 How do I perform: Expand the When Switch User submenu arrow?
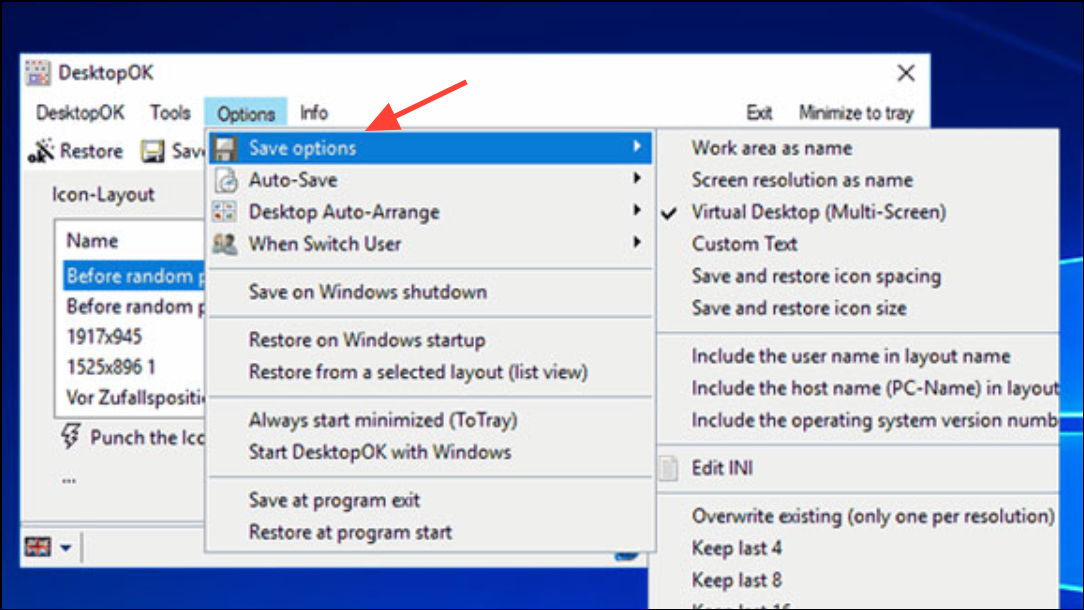point(637,242)
